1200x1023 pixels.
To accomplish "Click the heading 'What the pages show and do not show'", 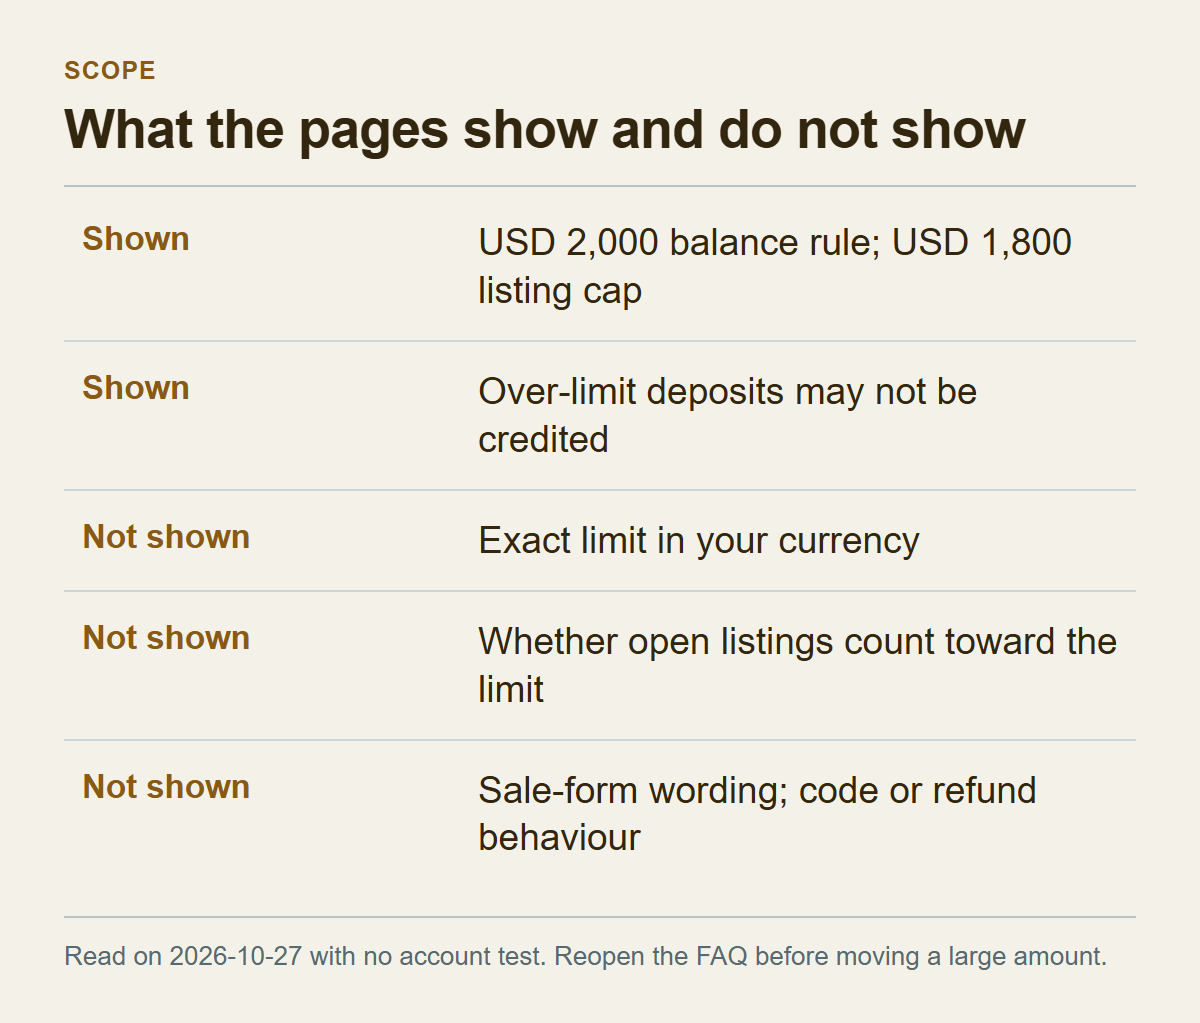I will point(545,129).
